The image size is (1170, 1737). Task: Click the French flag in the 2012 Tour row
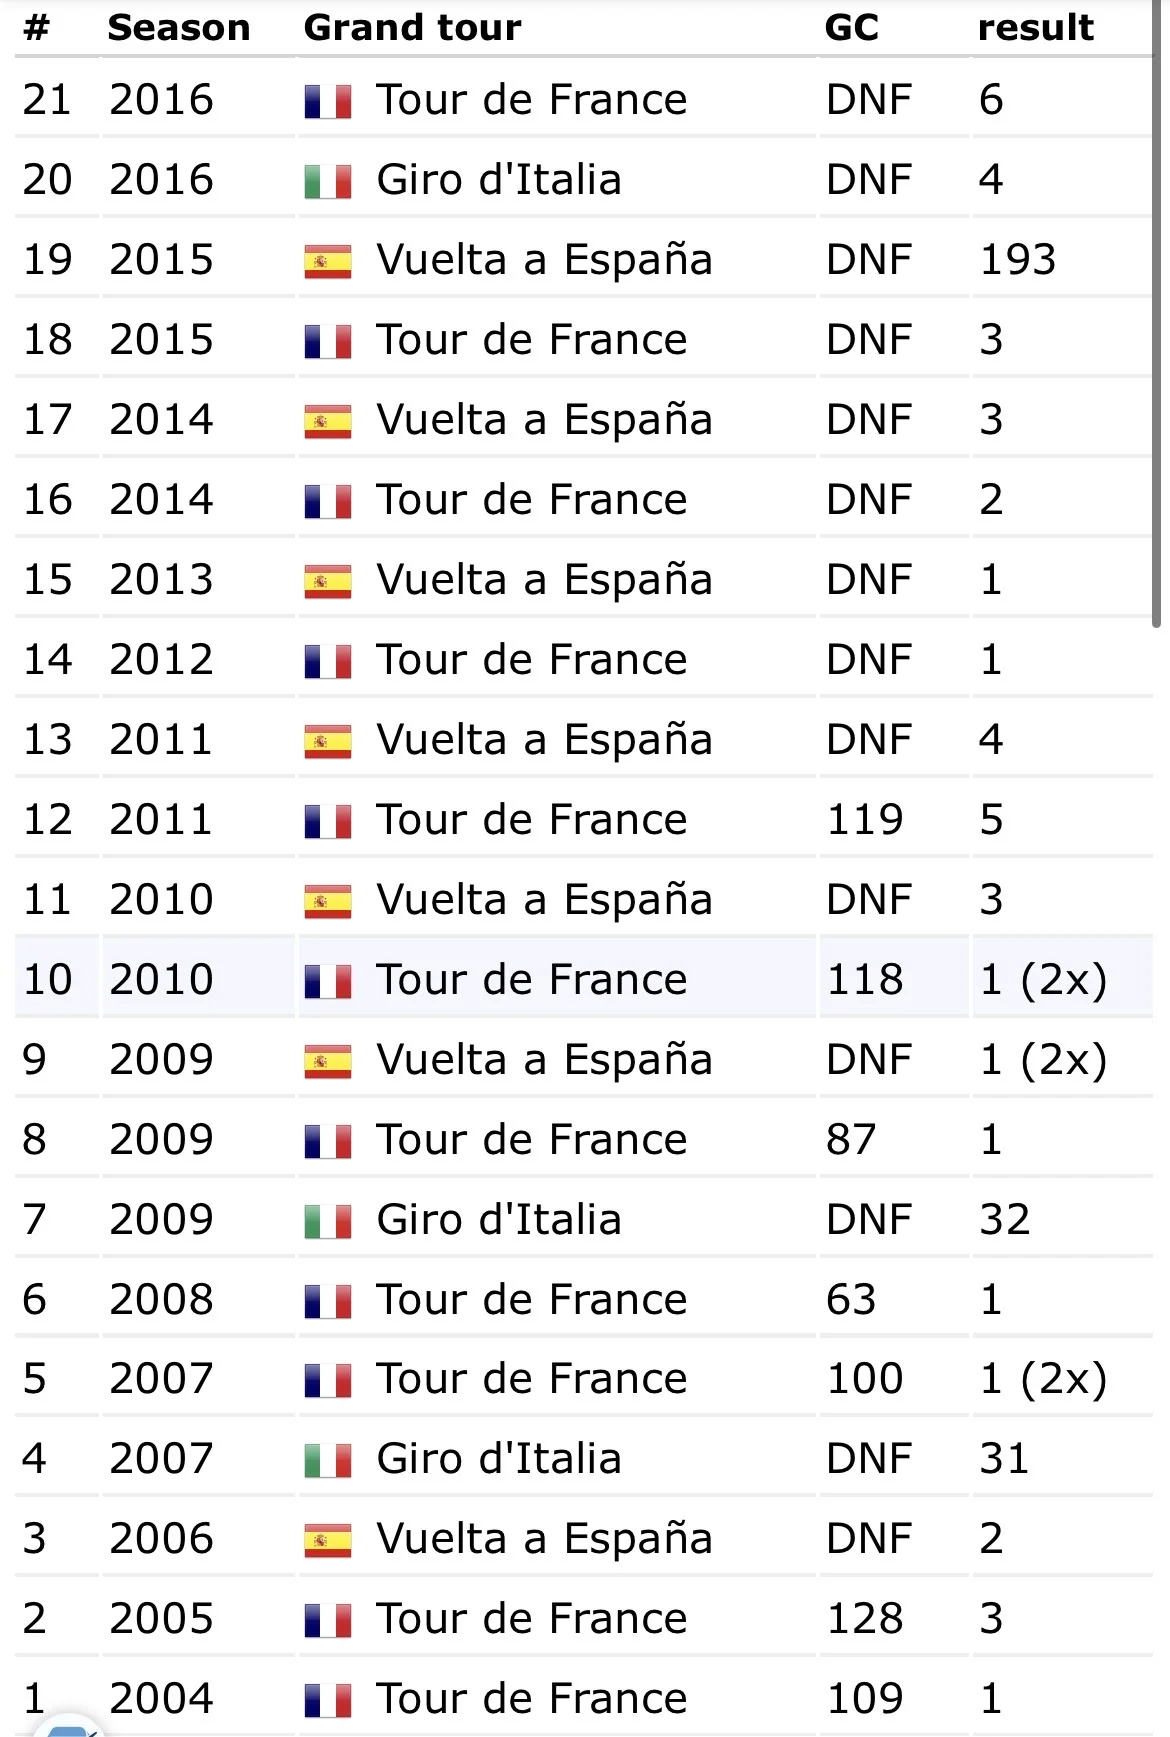(328, 661)
